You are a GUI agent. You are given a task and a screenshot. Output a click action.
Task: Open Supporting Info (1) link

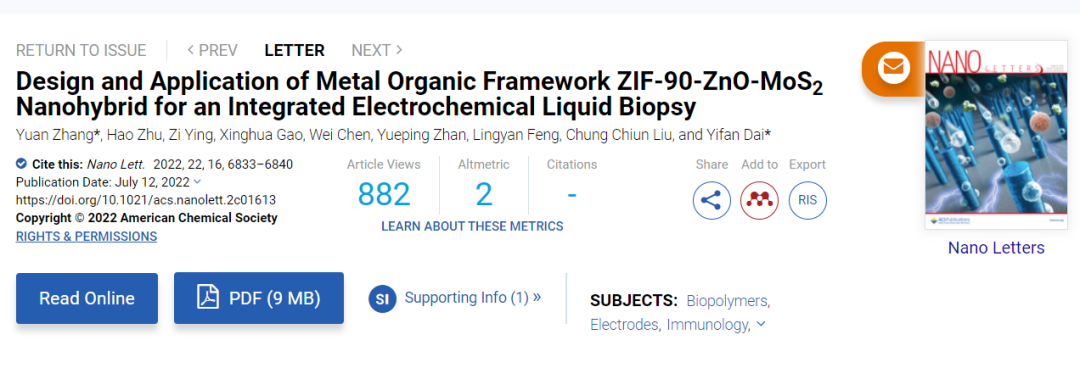(x=472, y=298)
